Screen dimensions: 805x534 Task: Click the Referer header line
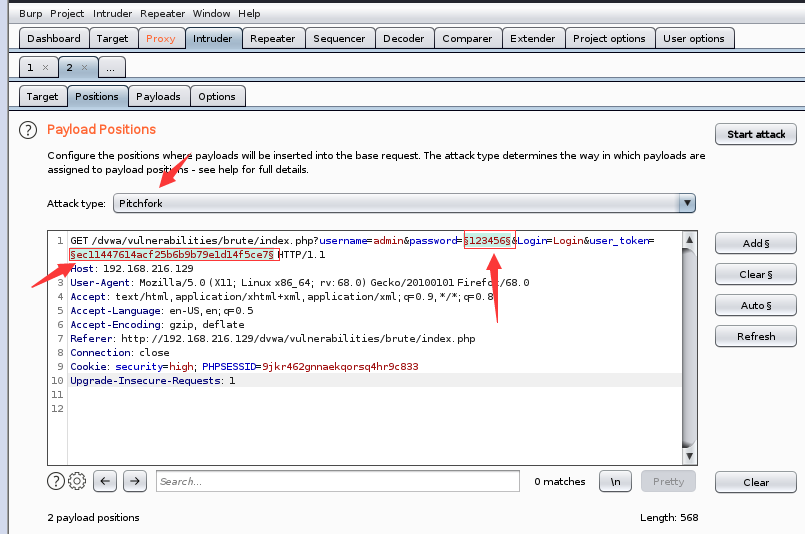click(x=273, y=339)
